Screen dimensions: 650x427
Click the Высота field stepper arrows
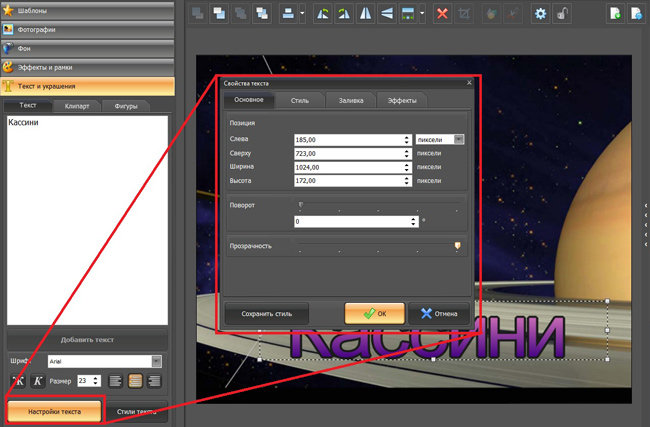click(x=407, y=181)
